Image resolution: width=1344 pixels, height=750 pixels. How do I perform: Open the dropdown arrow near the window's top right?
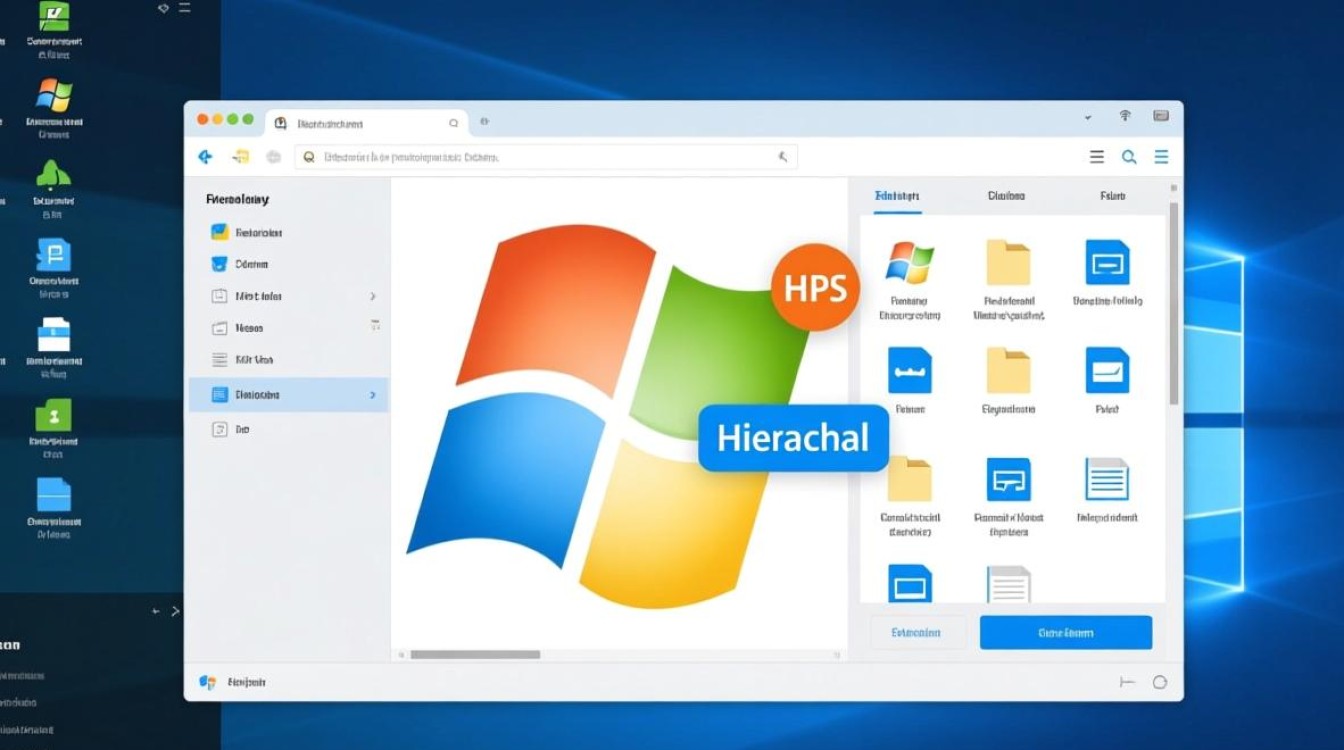click(1088, 117)
